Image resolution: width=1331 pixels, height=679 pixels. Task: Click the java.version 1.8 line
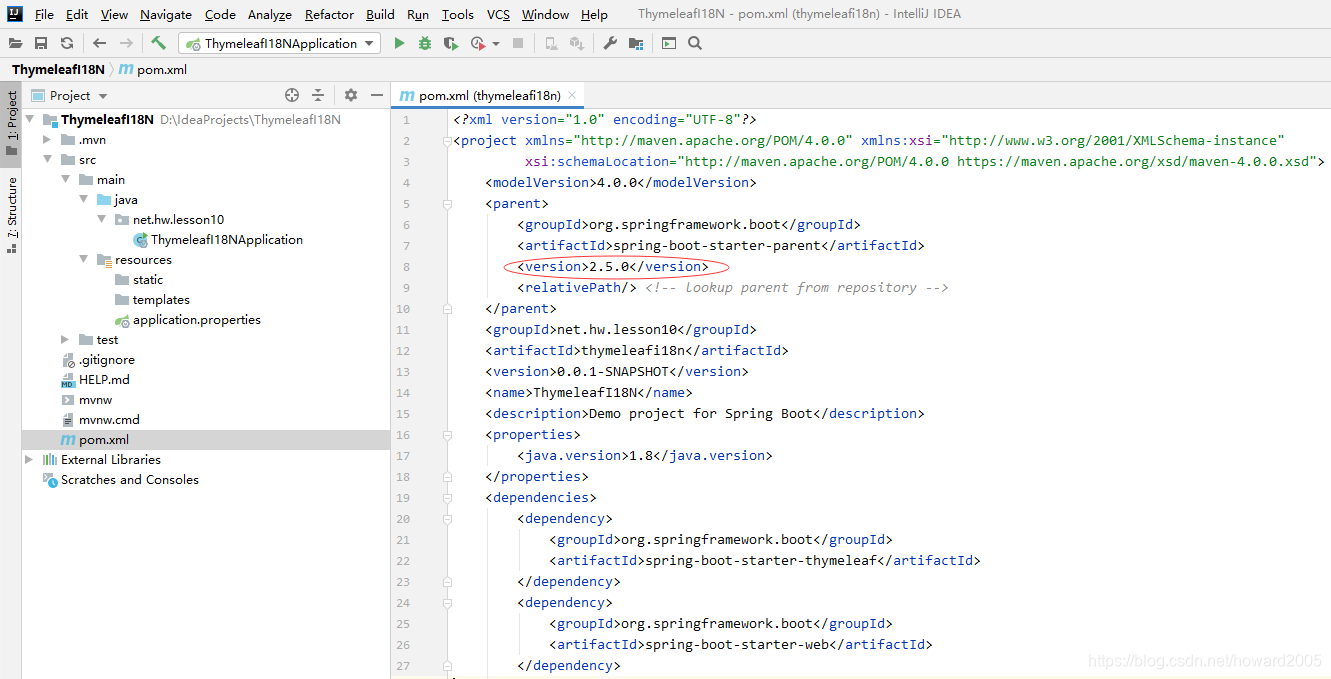click(x=644, y=456)
